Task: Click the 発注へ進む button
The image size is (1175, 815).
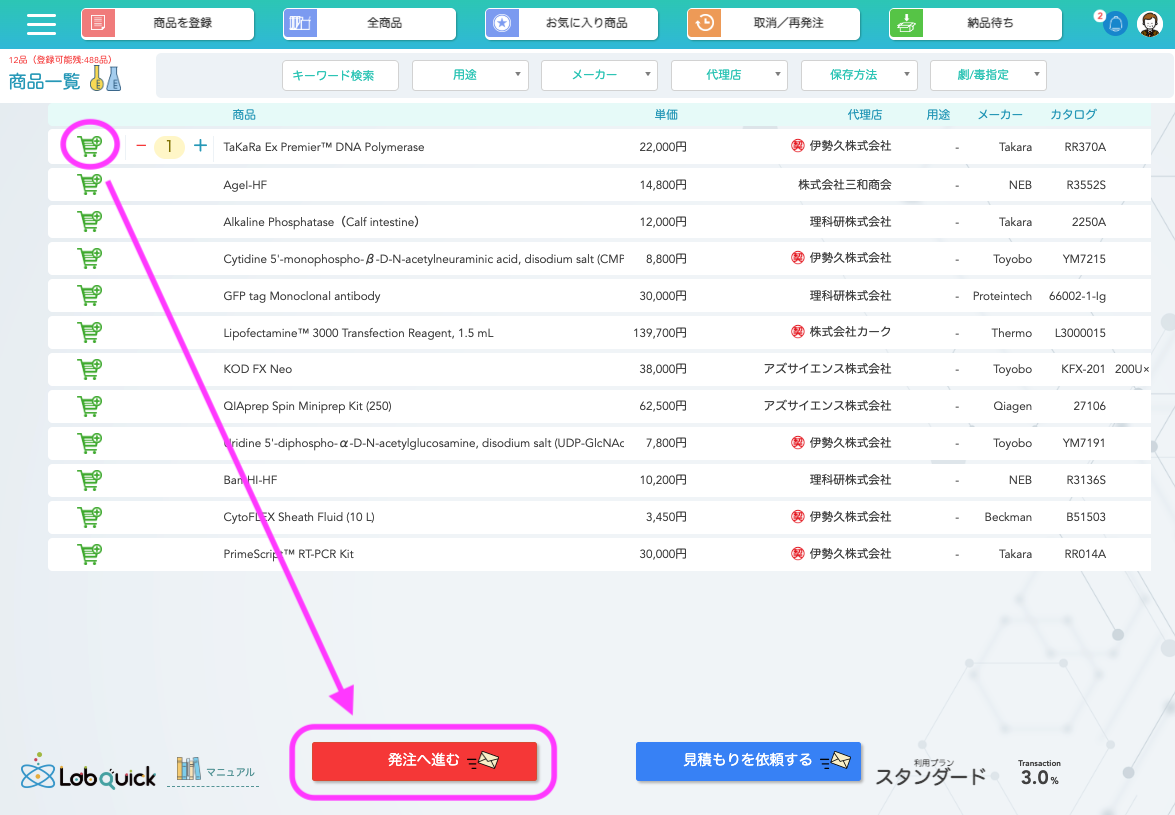Action: (425, 761)
